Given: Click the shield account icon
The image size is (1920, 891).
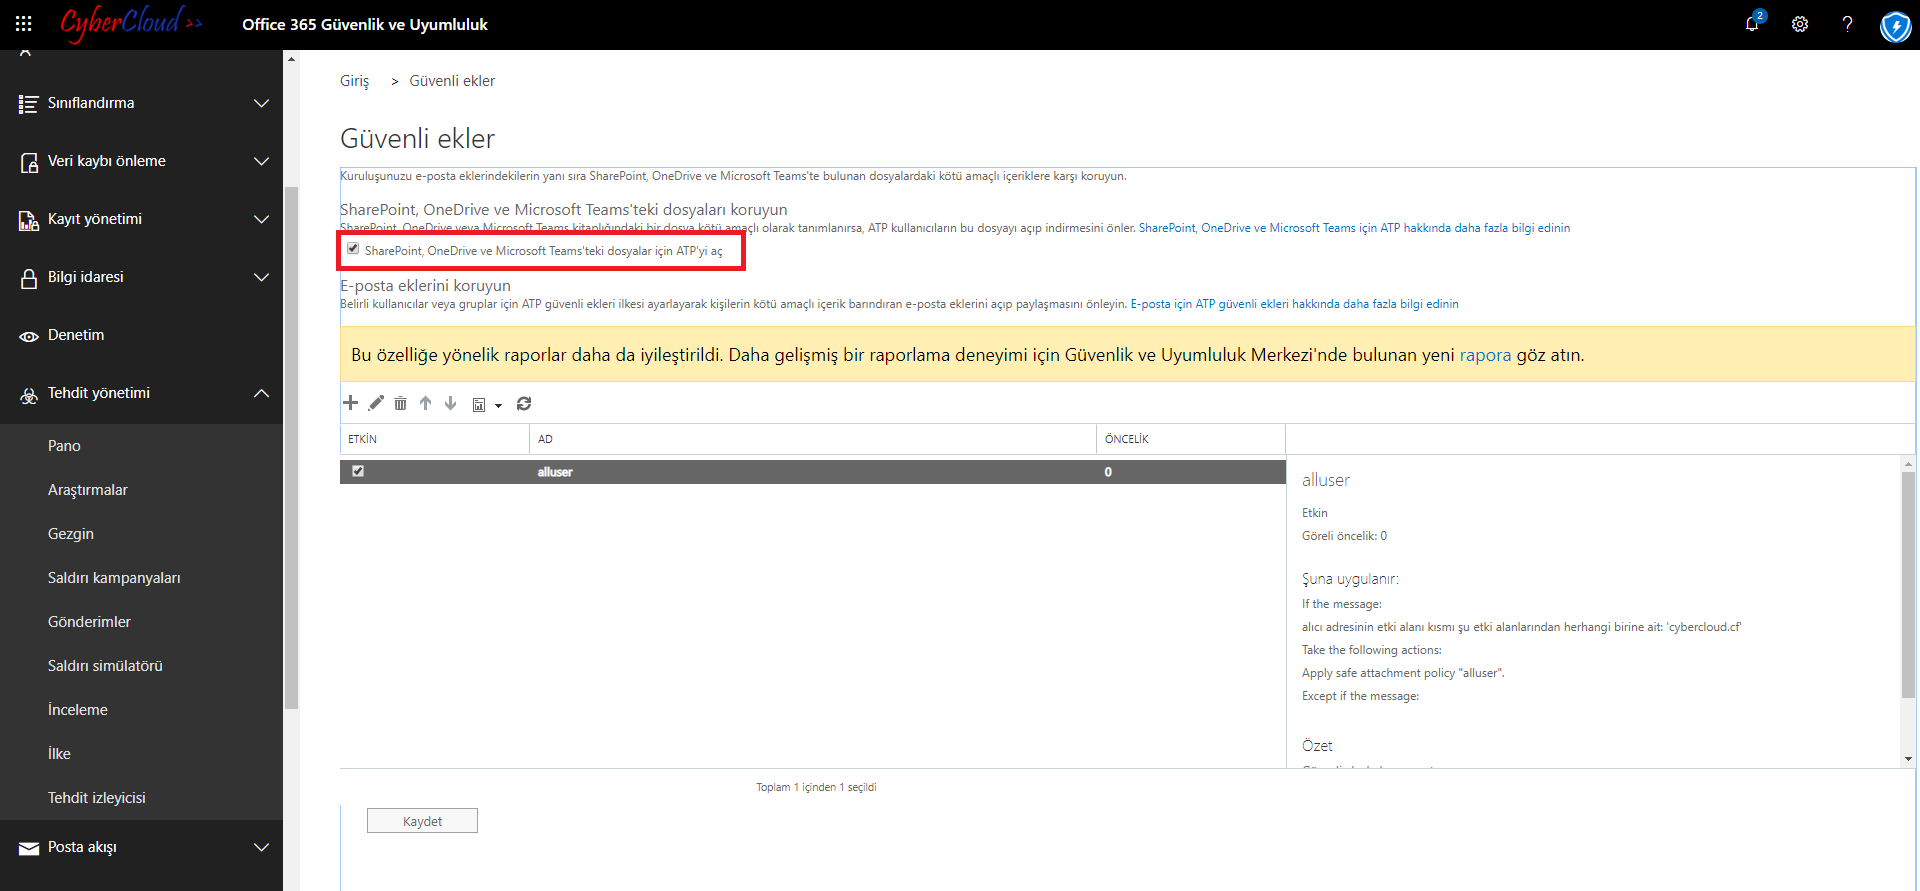Looking at the screenshot, I should pyautogui.click(x=1895, y=26).
